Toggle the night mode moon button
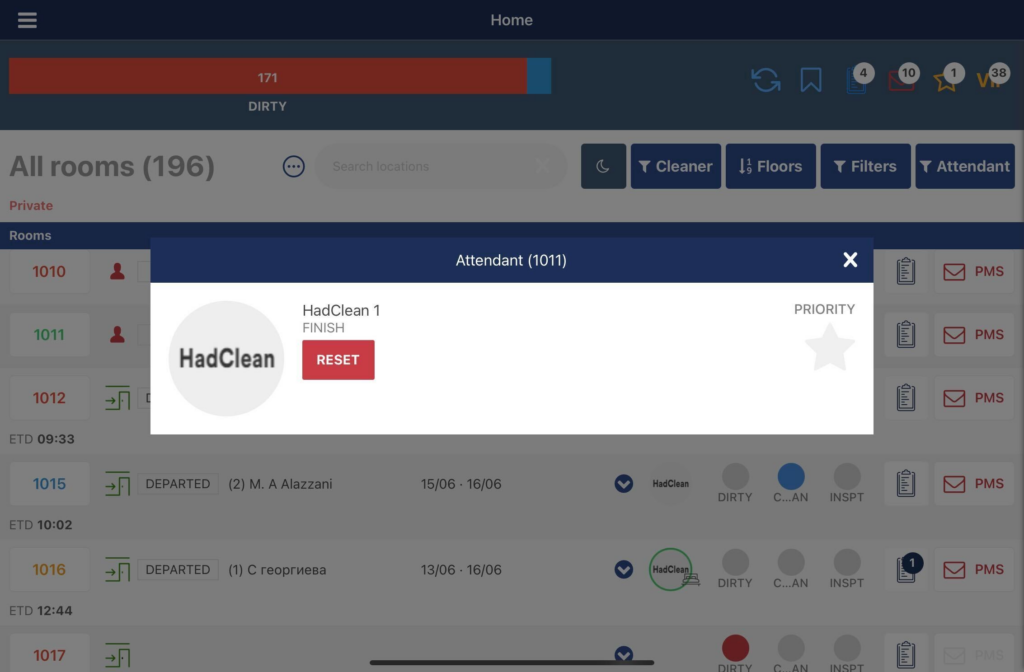The image size is (1024, 672). [603, 166]
